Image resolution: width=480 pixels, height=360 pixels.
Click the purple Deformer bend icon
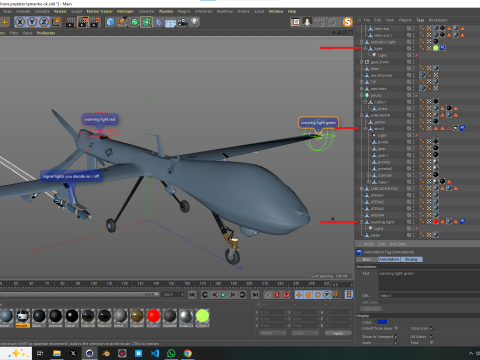point(159,22)
